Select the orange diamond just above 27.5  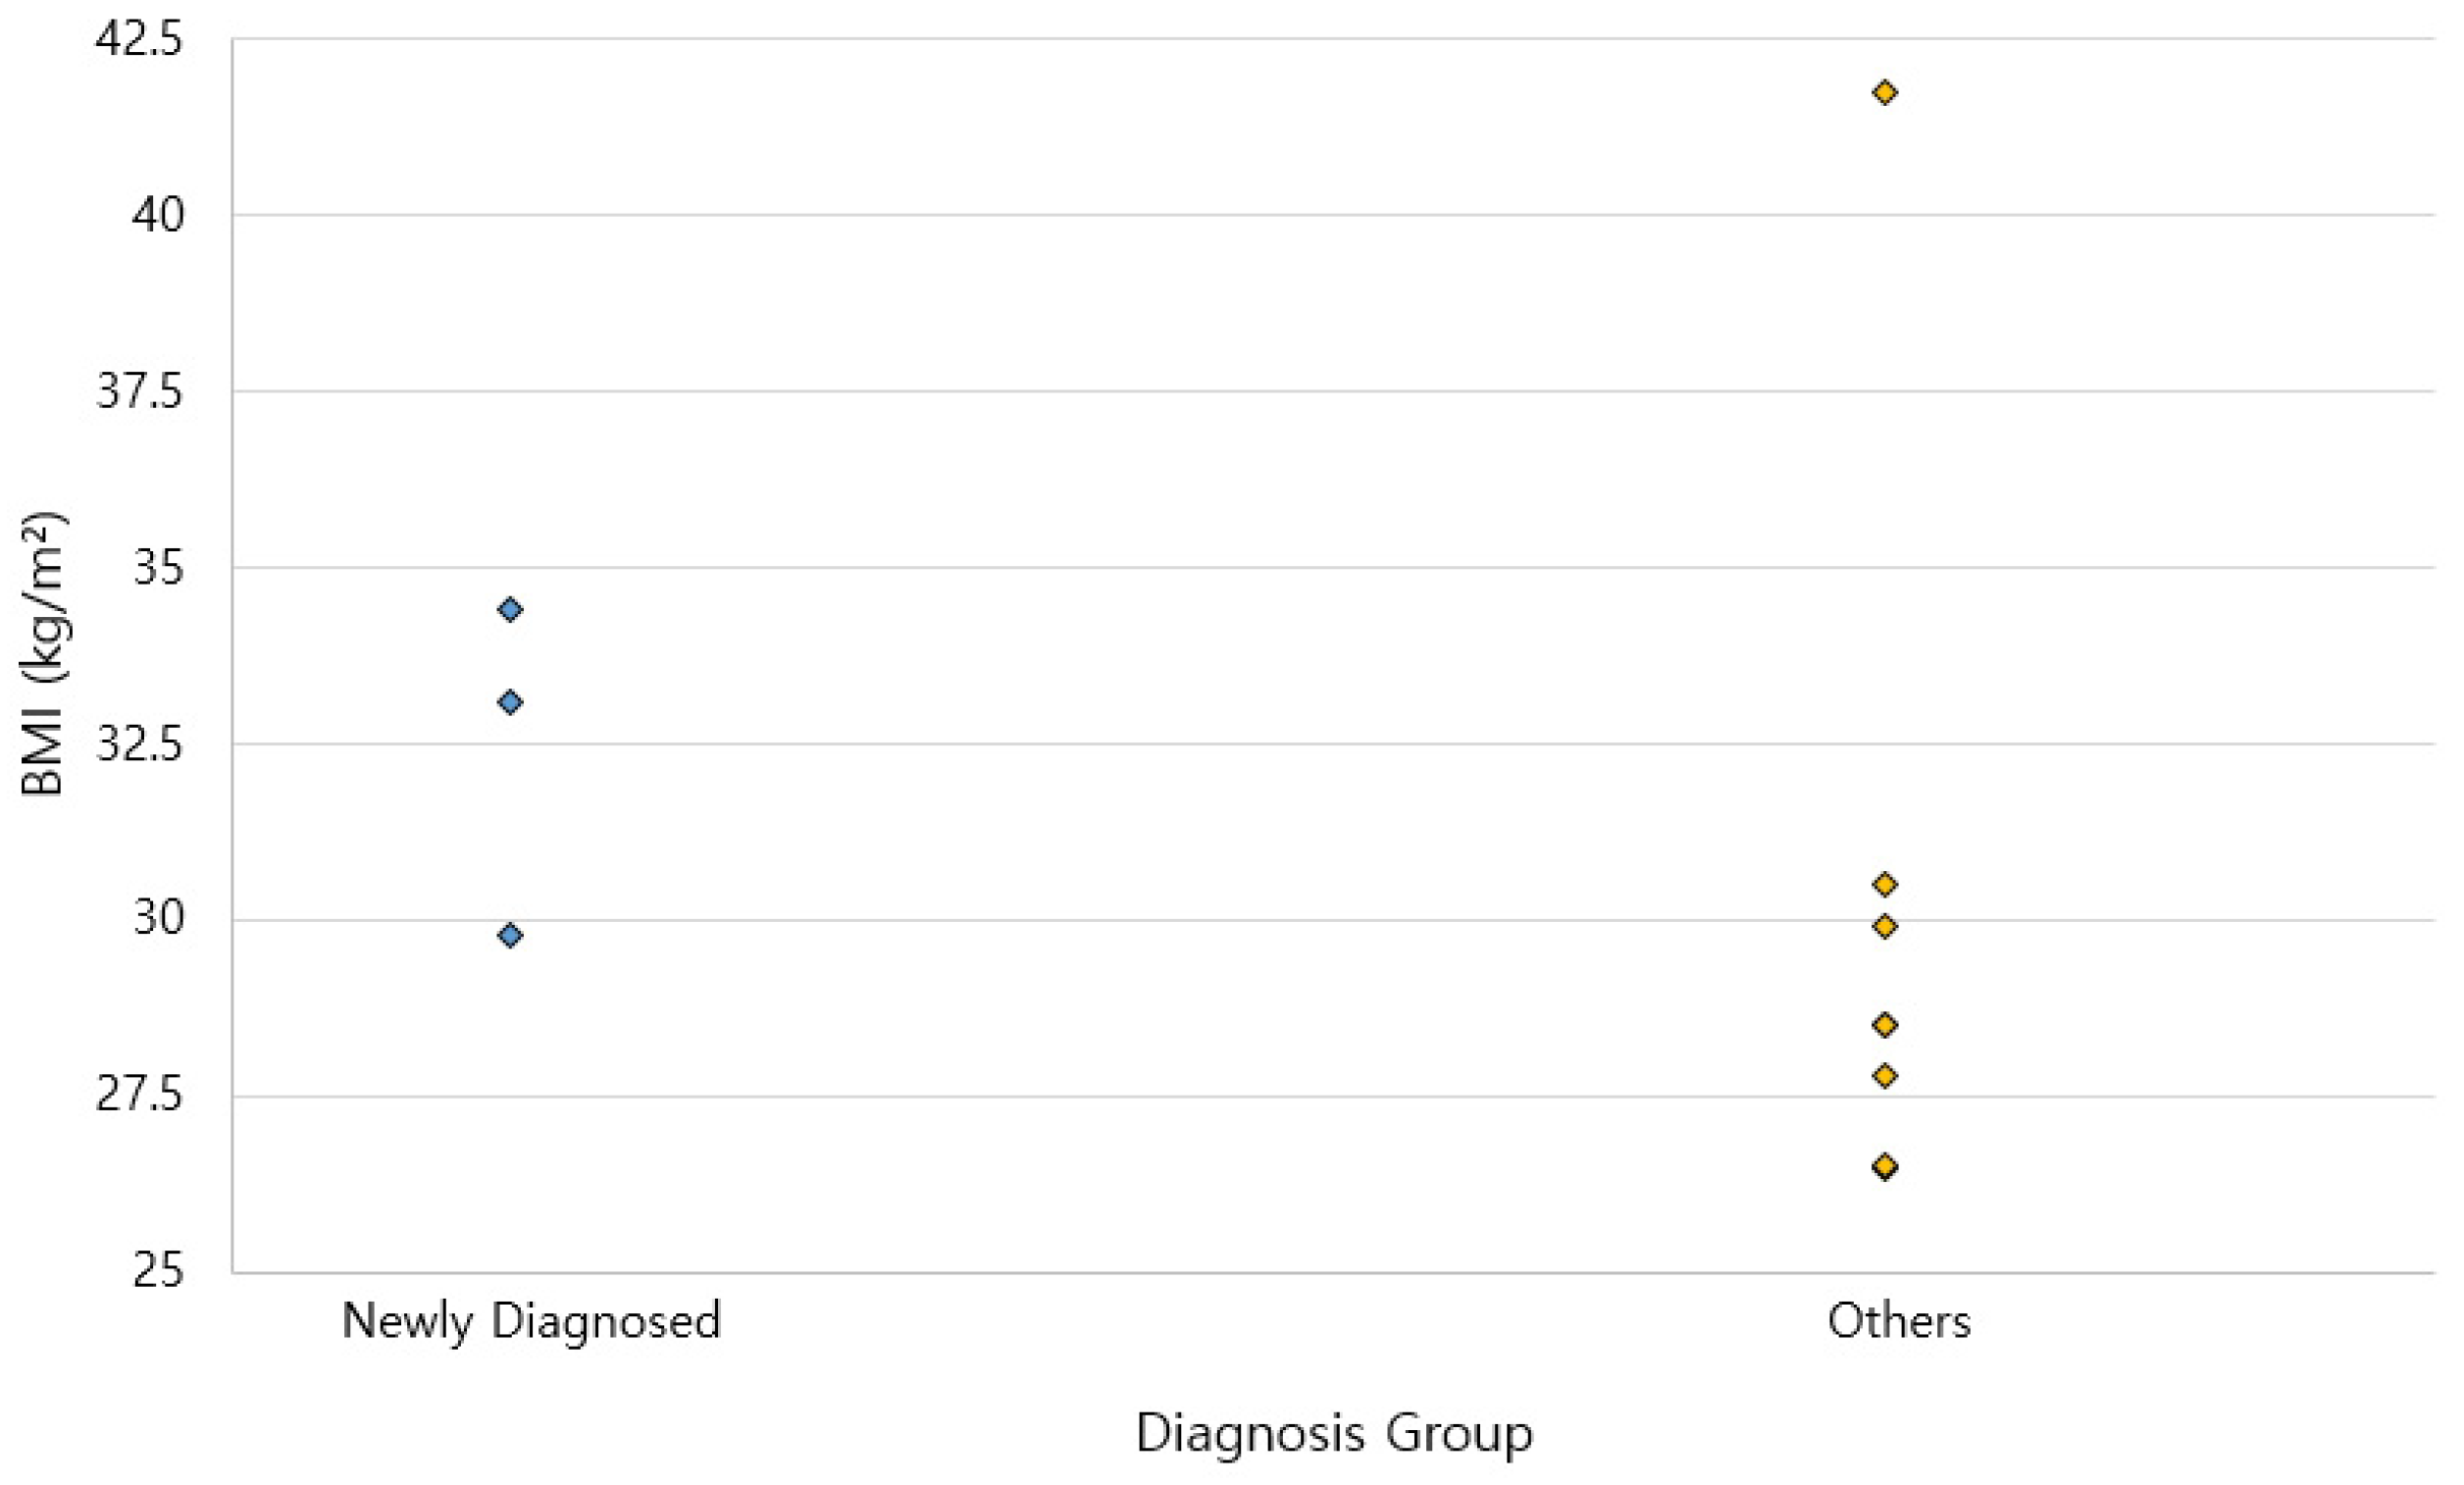coord(1884,1076)
